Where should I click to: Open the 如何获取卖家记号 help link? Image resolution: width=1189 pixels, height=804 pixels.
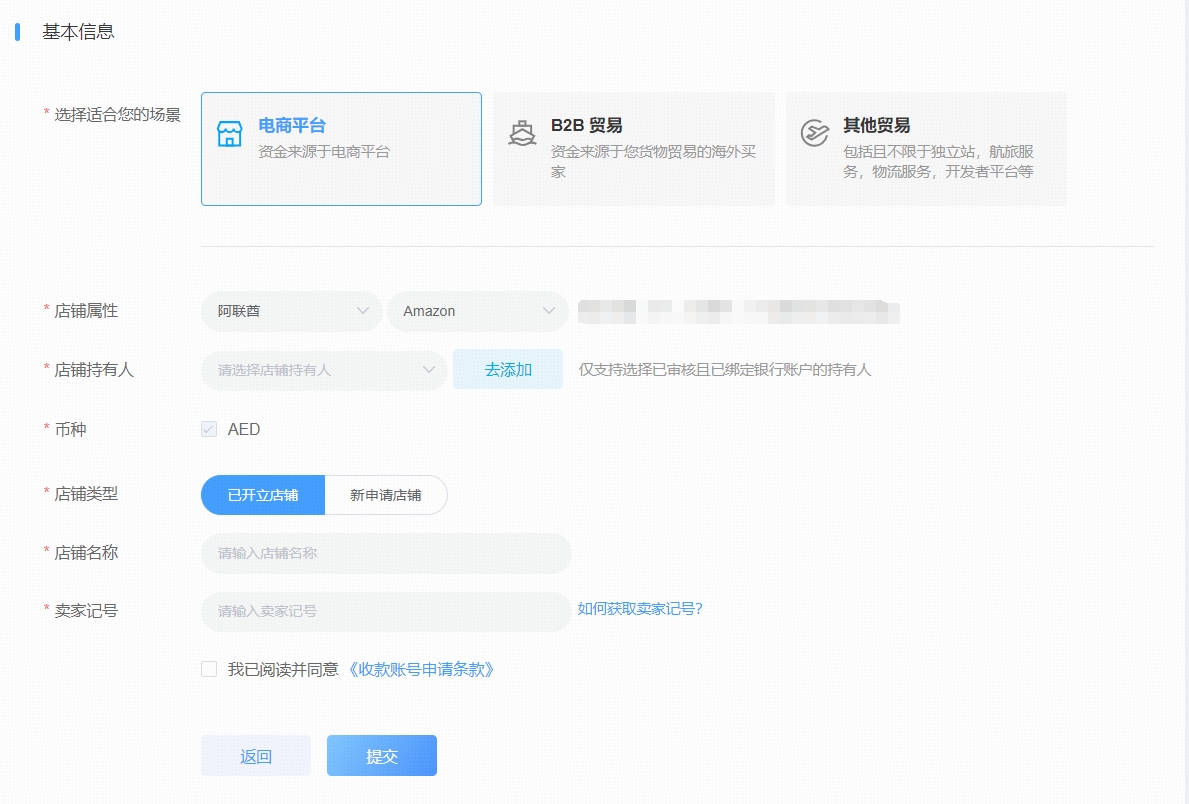tap(638, 610)
